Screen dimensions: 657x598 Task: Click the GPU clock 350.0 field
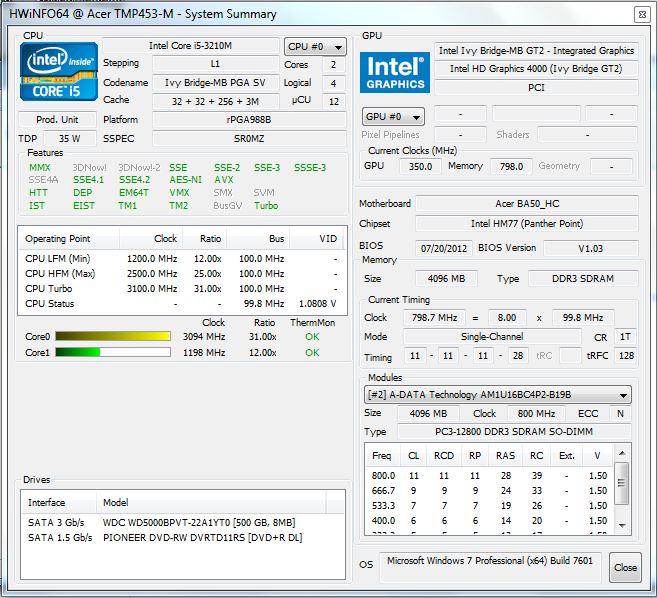coord(420,166)
